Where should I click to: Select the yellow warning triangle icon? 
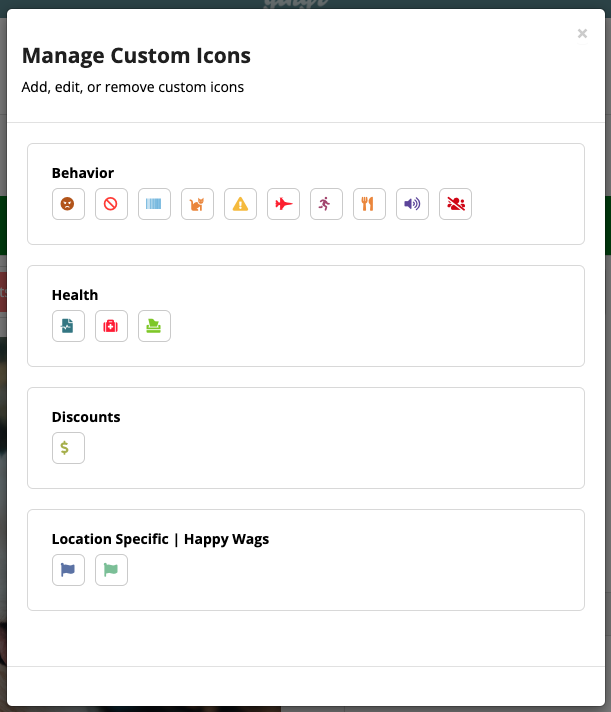241,204
